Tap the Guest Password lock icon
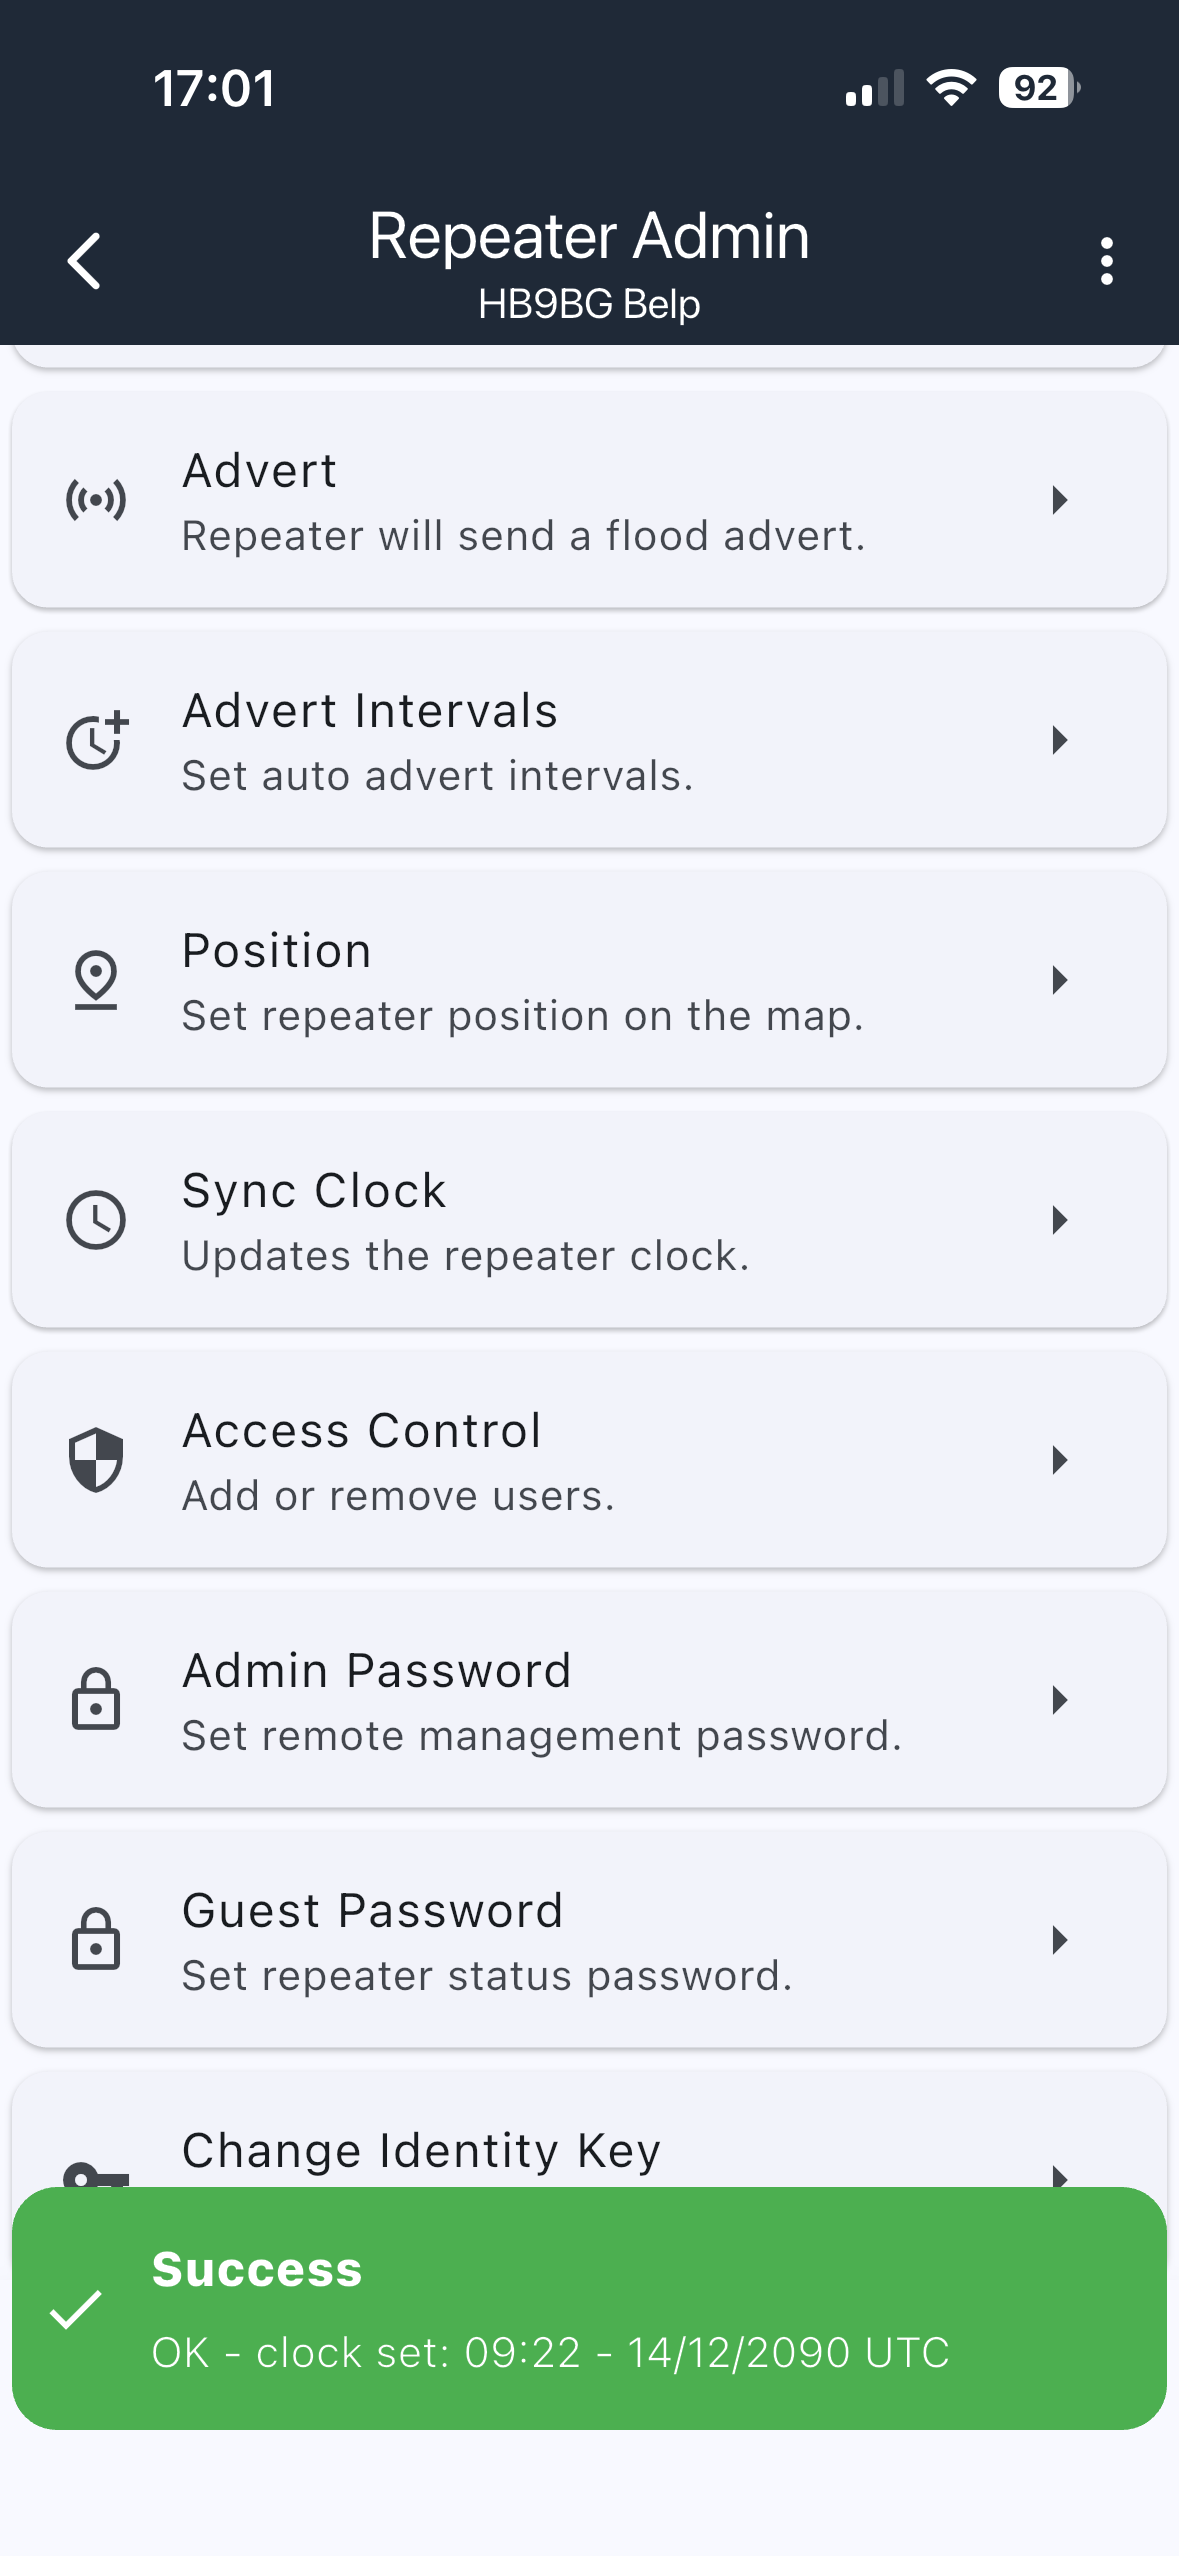The height and width of the screenshot is (2556, 1179). 96,1940
